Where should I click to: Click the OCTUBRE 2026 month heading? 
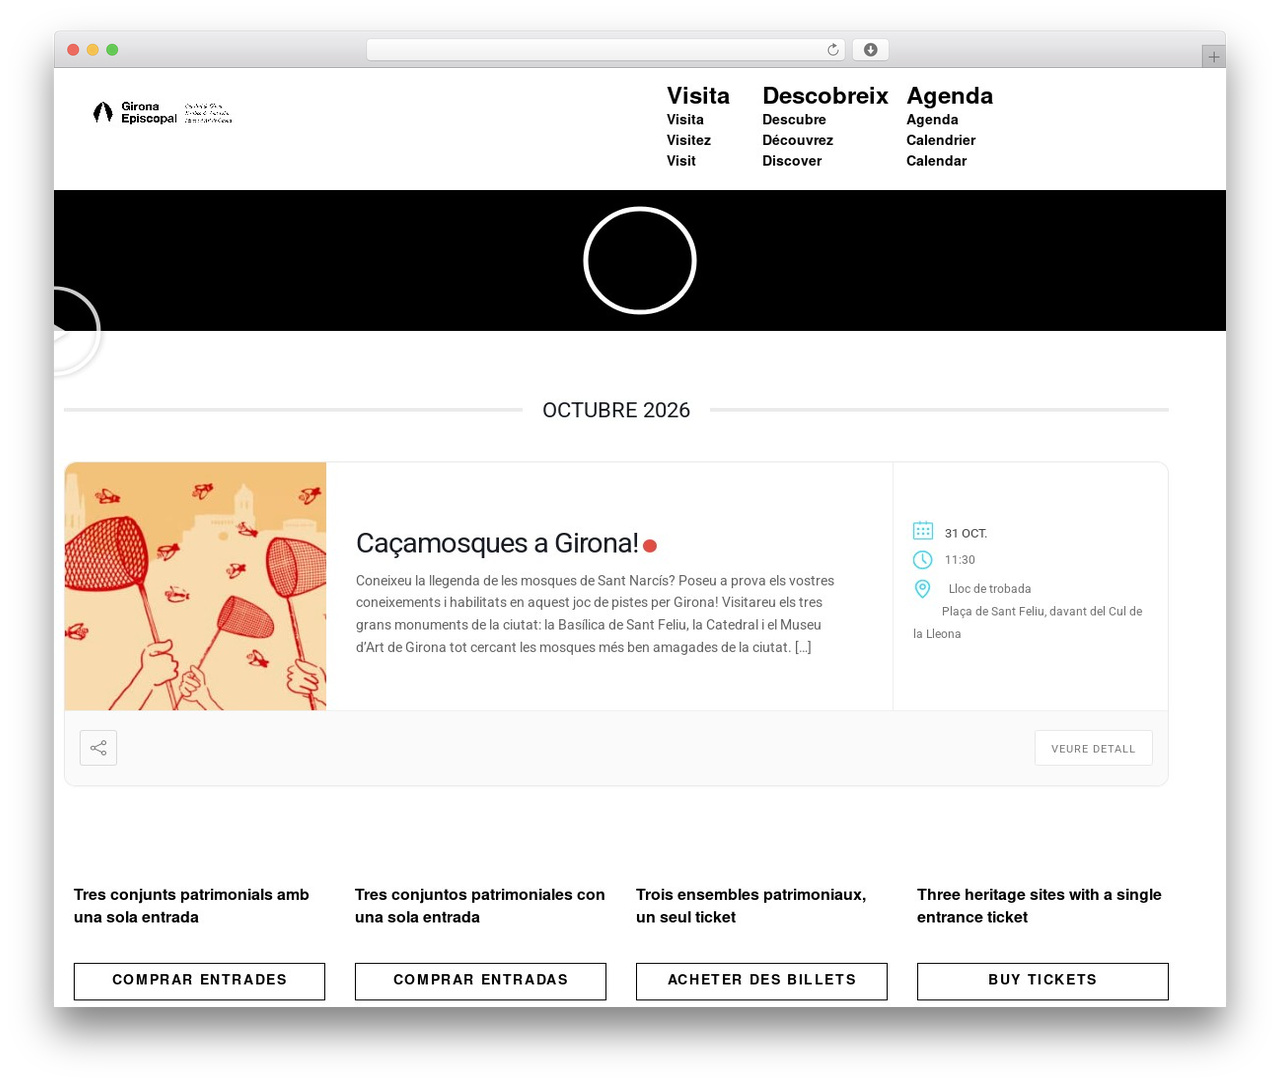[x=616, y=410]
